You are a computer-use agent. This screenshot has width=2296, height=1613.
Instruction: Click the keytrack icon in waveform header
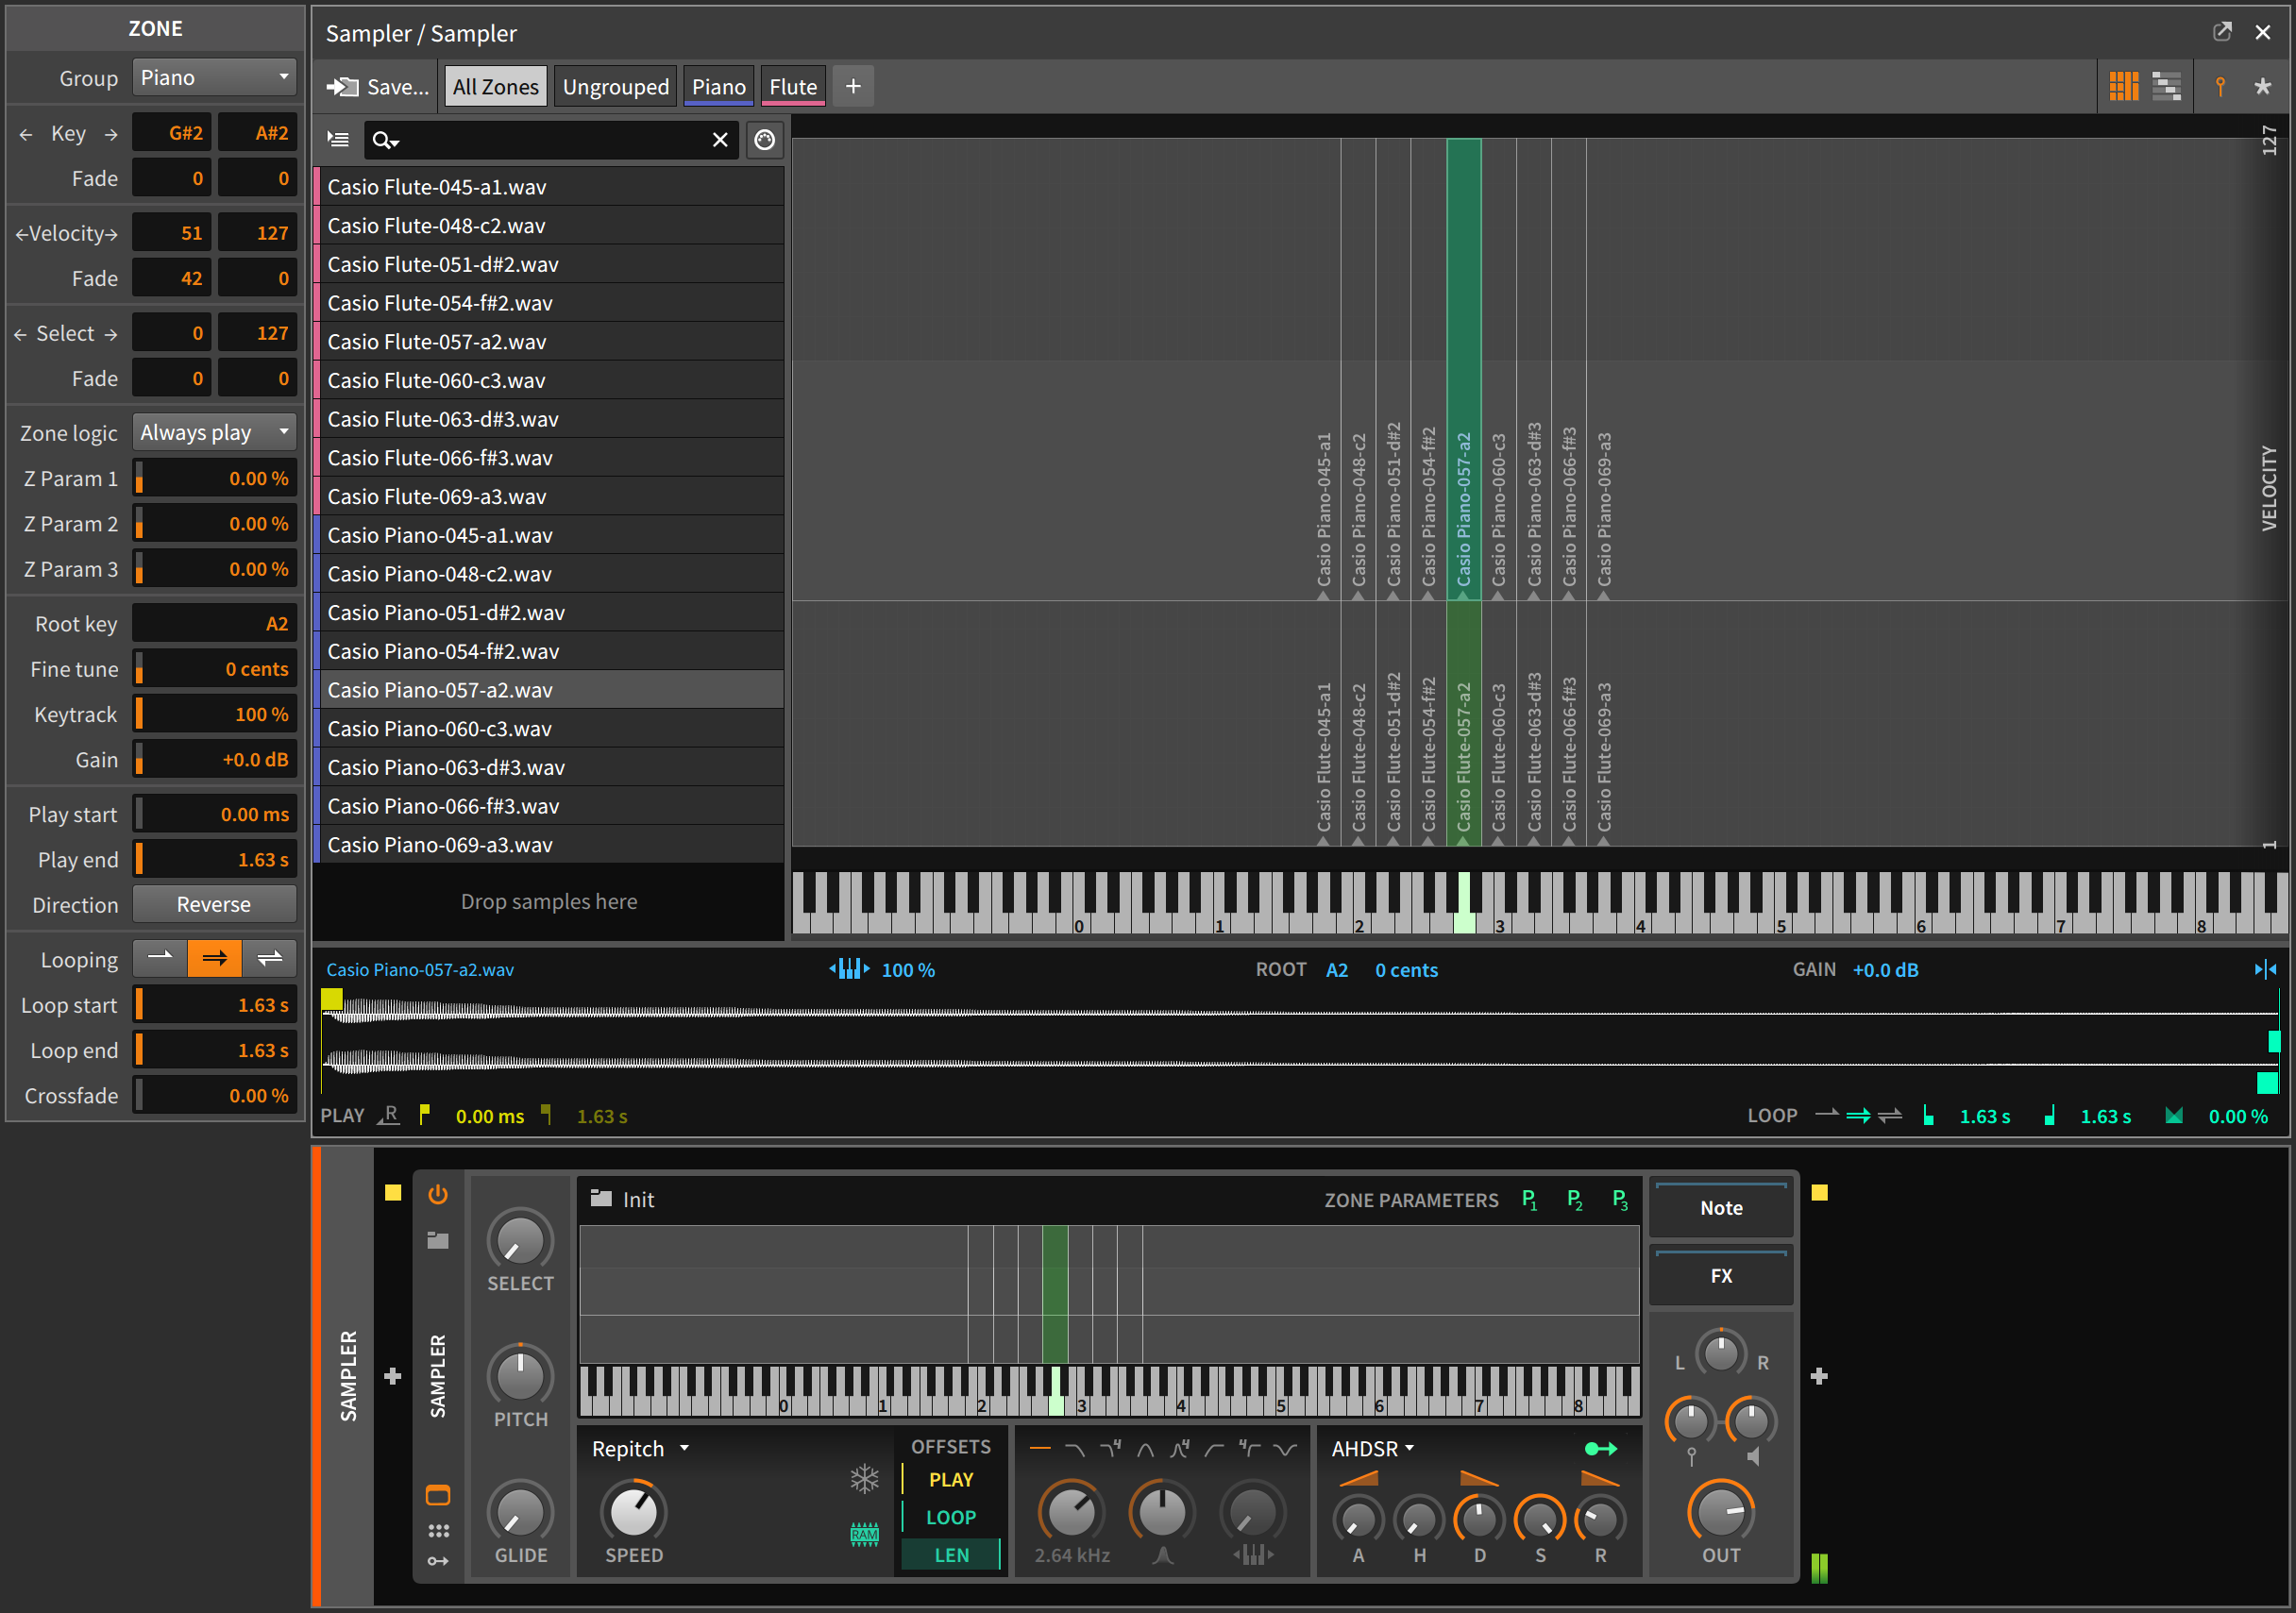[x=849, y=969]
